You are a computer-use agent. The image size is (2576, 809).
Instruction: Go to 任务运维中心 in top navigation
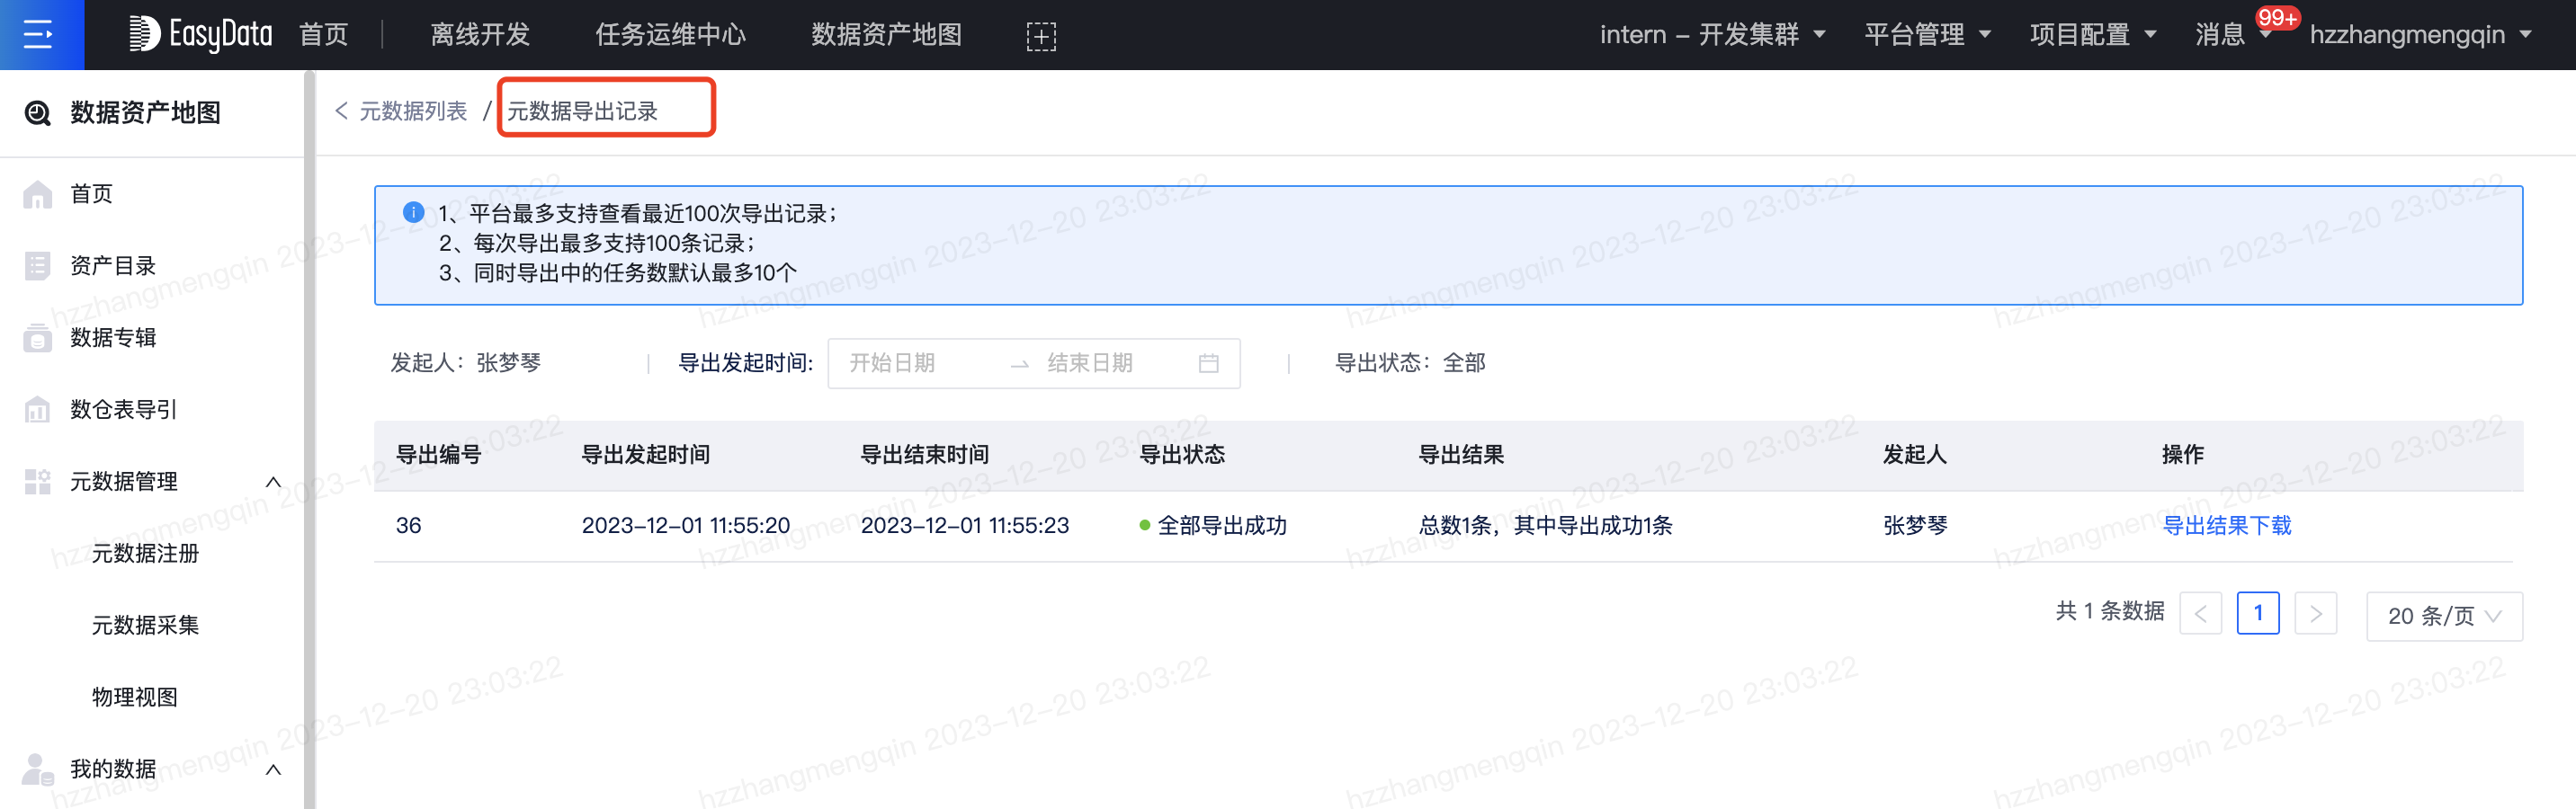(x=670, y=35)
